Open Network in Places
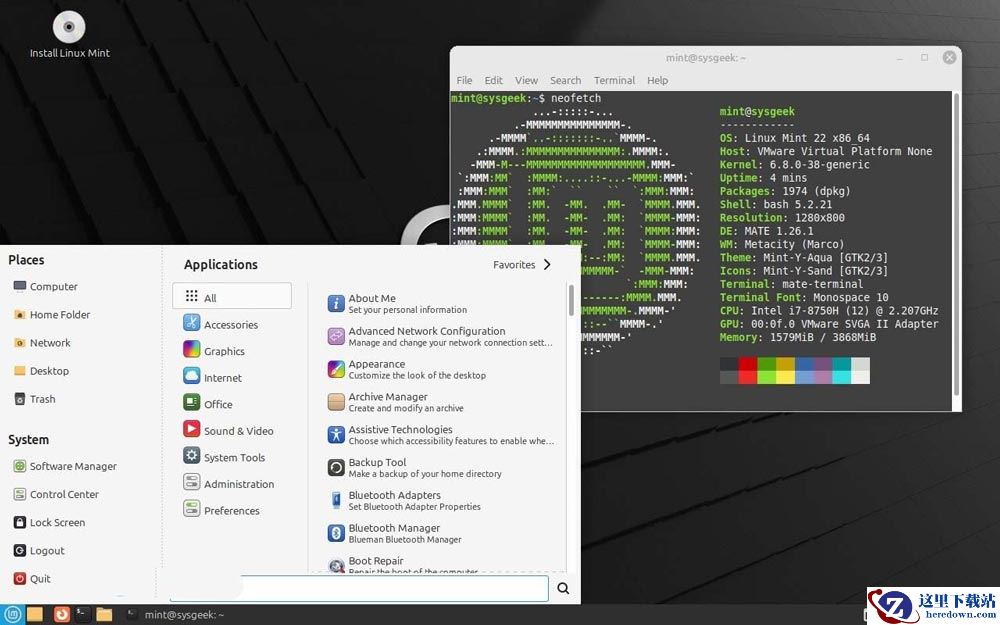This screenshot has height=625, width=1000. click(x=42, y=342)
